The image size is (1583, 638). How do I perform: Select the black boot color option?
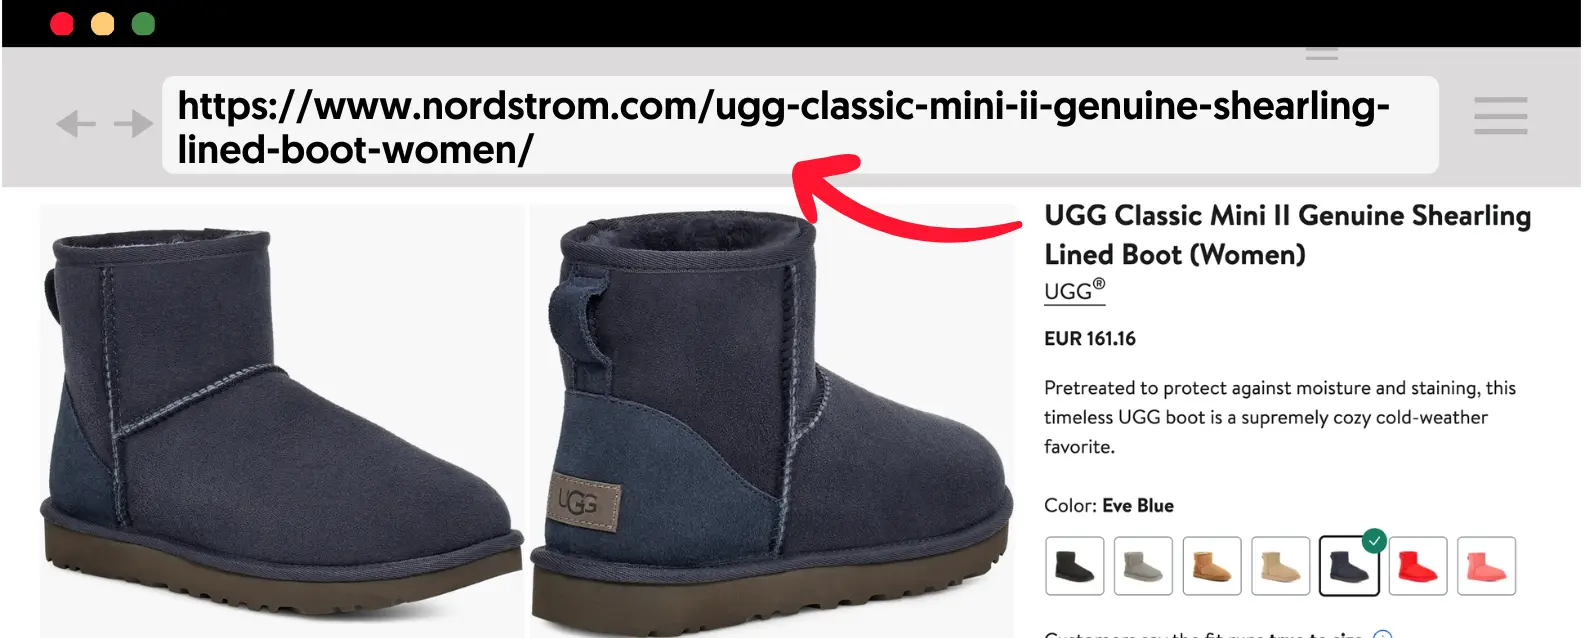(x=1075, y=566)
